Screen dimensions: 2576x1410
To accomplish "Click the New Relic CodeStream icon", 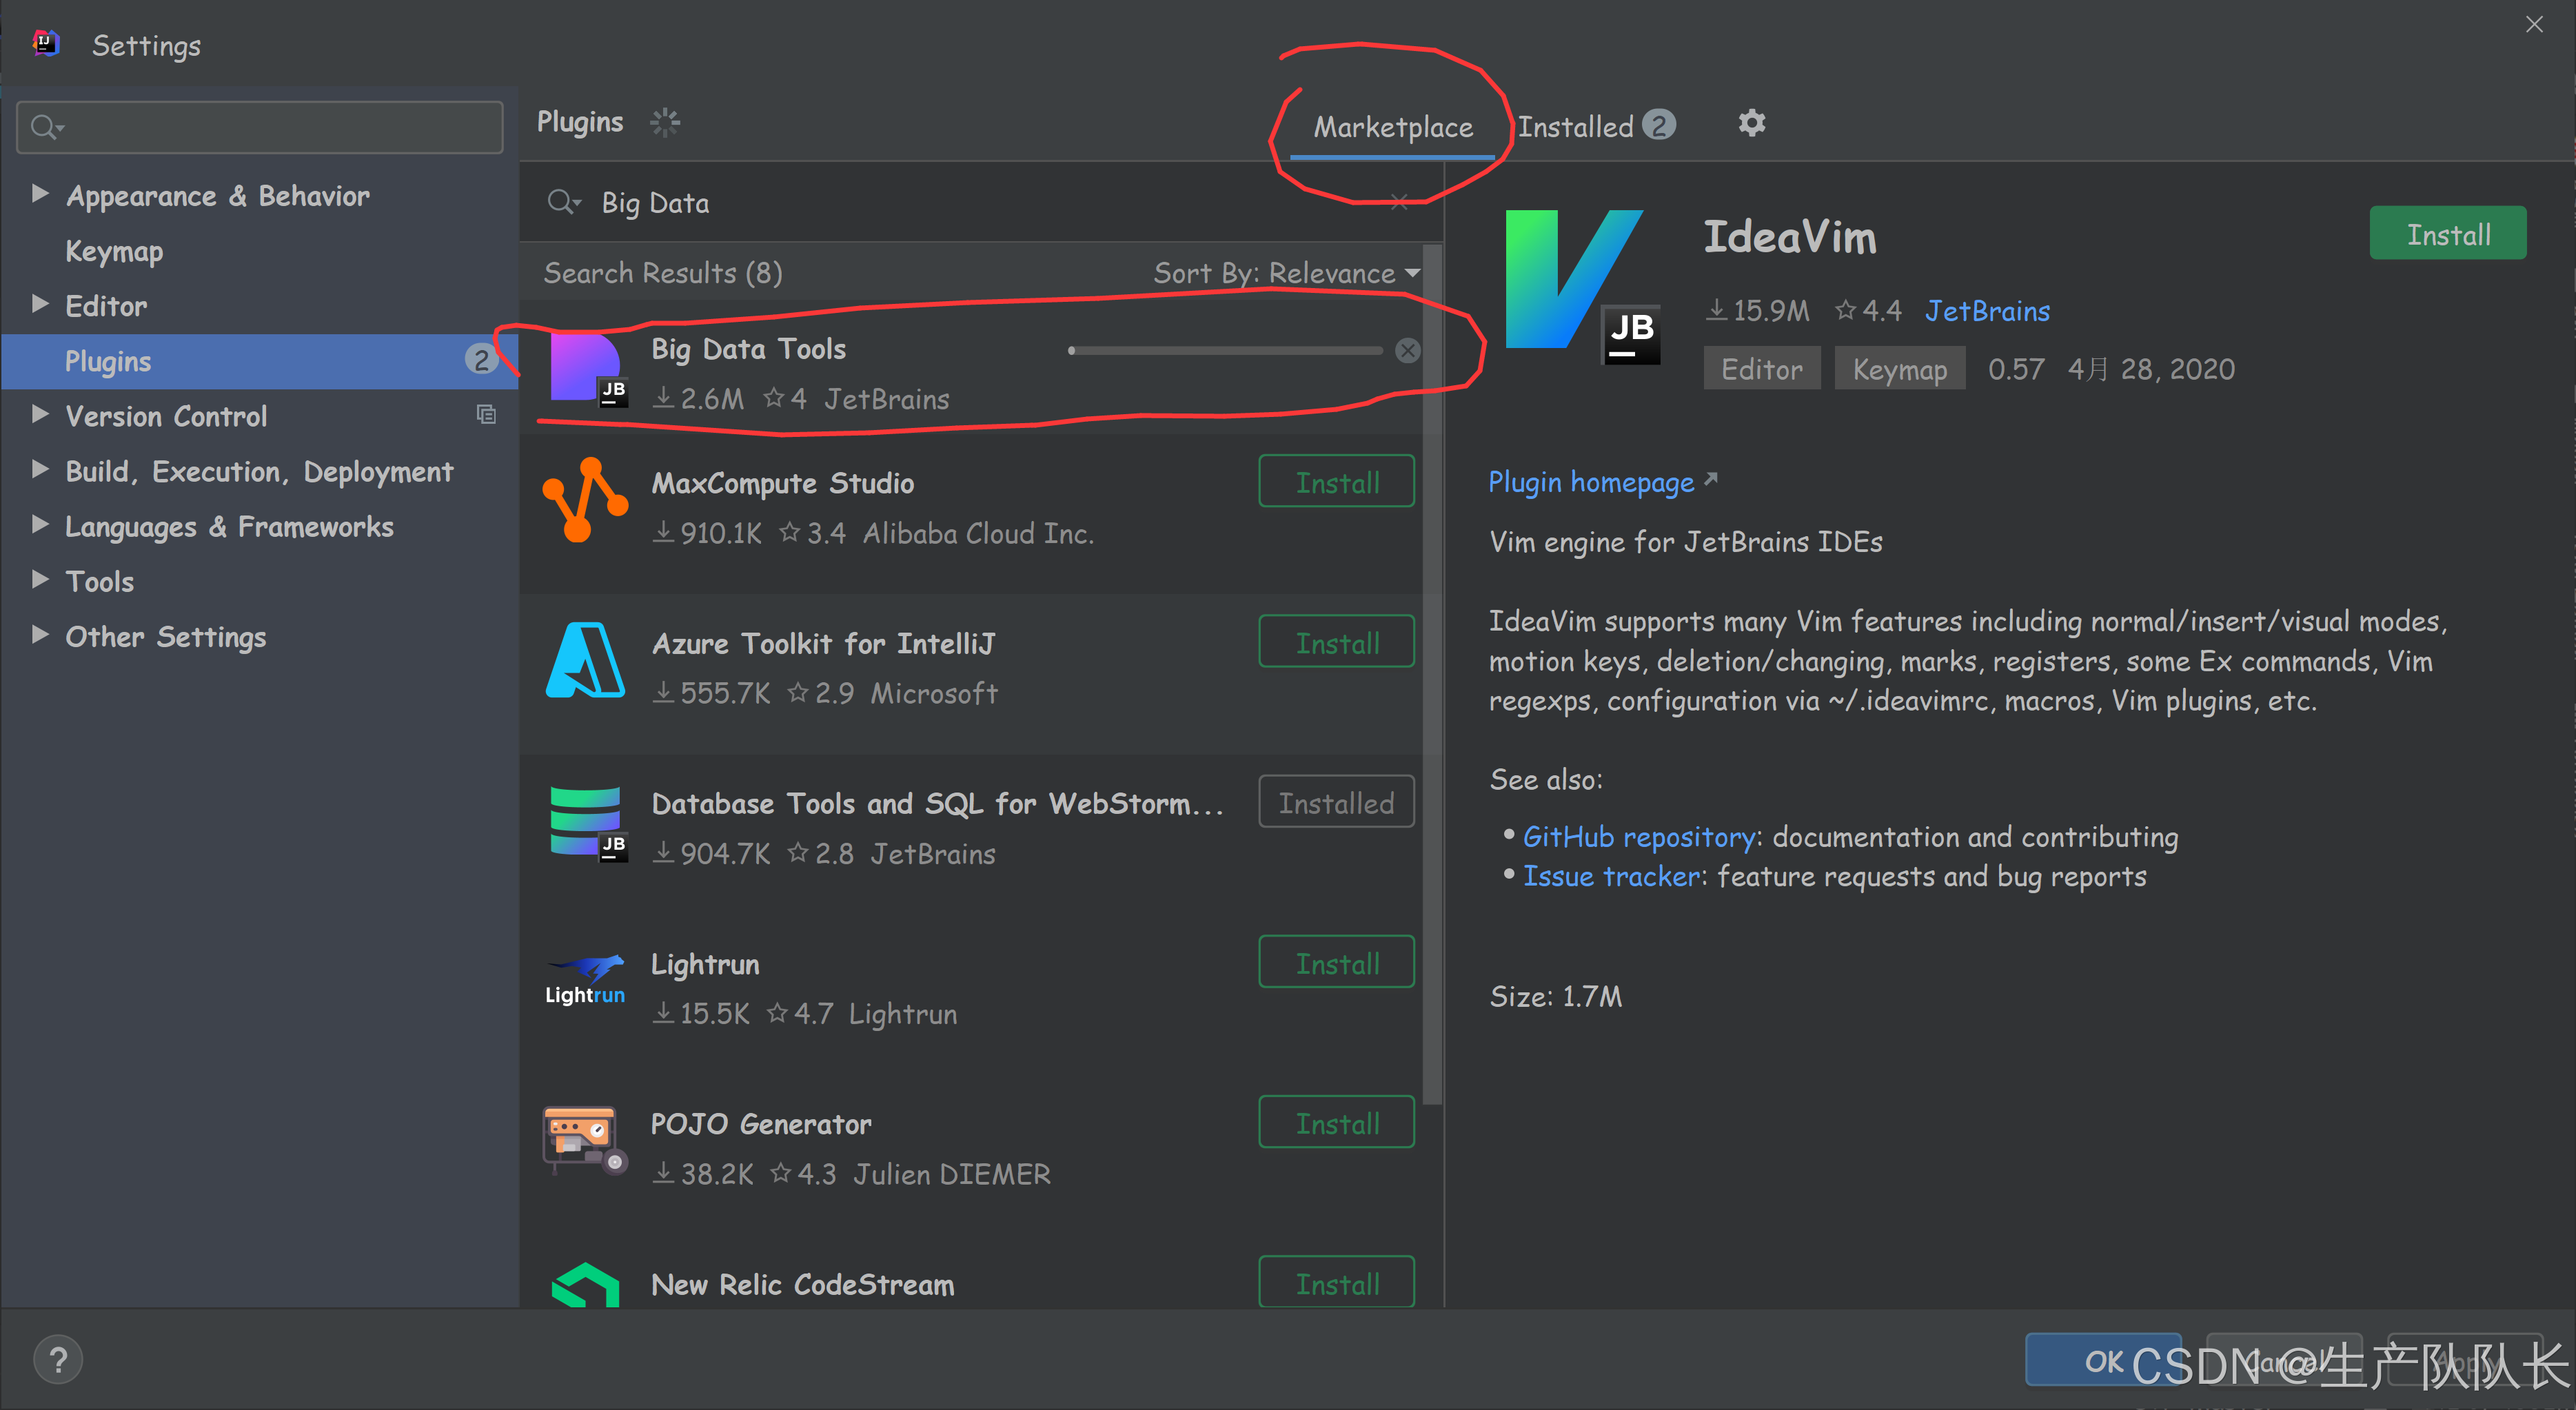I will click(586, 1285).
